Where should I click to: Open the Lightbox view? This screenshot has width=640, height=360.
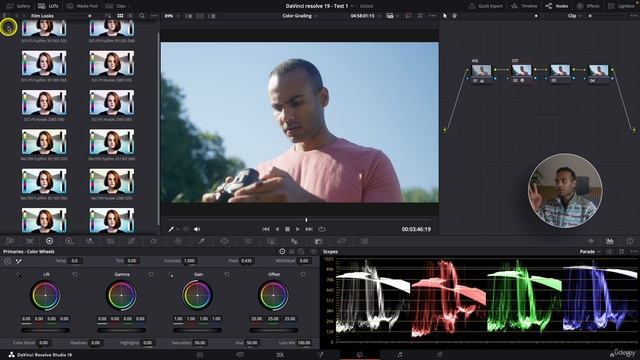click(621, 6)
